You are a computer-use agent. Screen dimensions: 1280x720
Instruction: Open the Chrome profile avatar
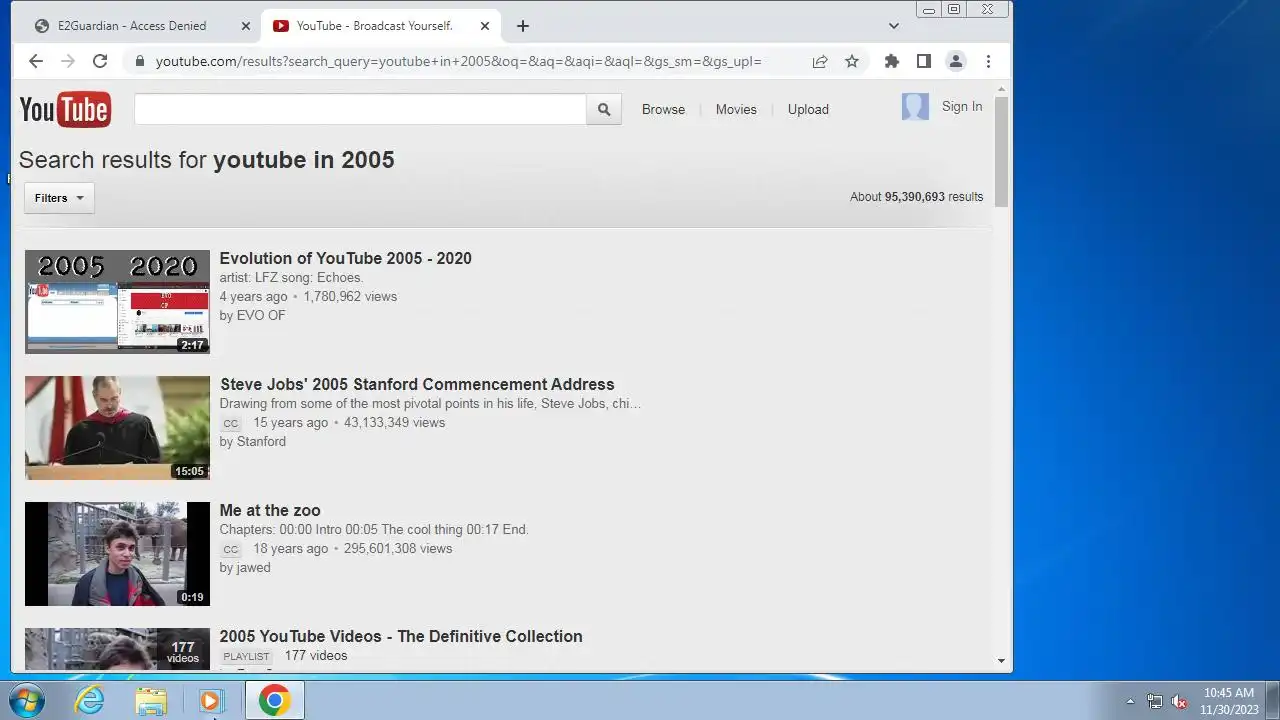pyautogui.click(x=956, y=61)
